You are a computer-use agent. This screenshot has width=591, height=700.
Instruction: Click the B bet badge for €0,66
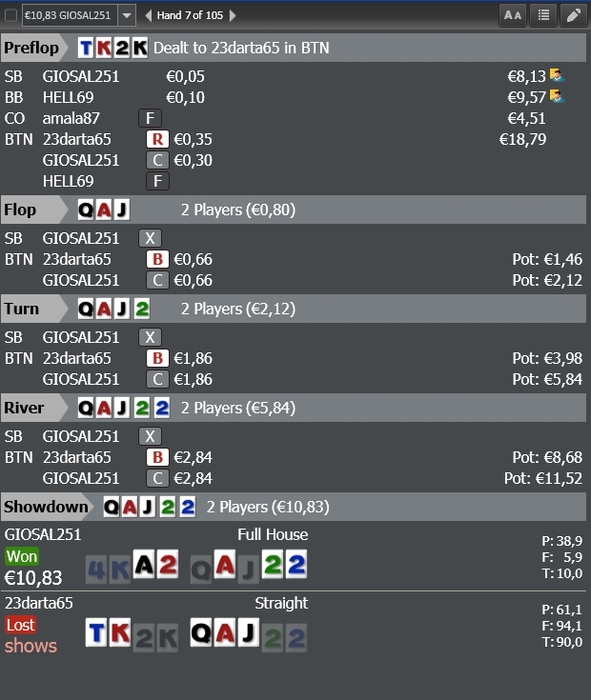click(x=158, y=259)
